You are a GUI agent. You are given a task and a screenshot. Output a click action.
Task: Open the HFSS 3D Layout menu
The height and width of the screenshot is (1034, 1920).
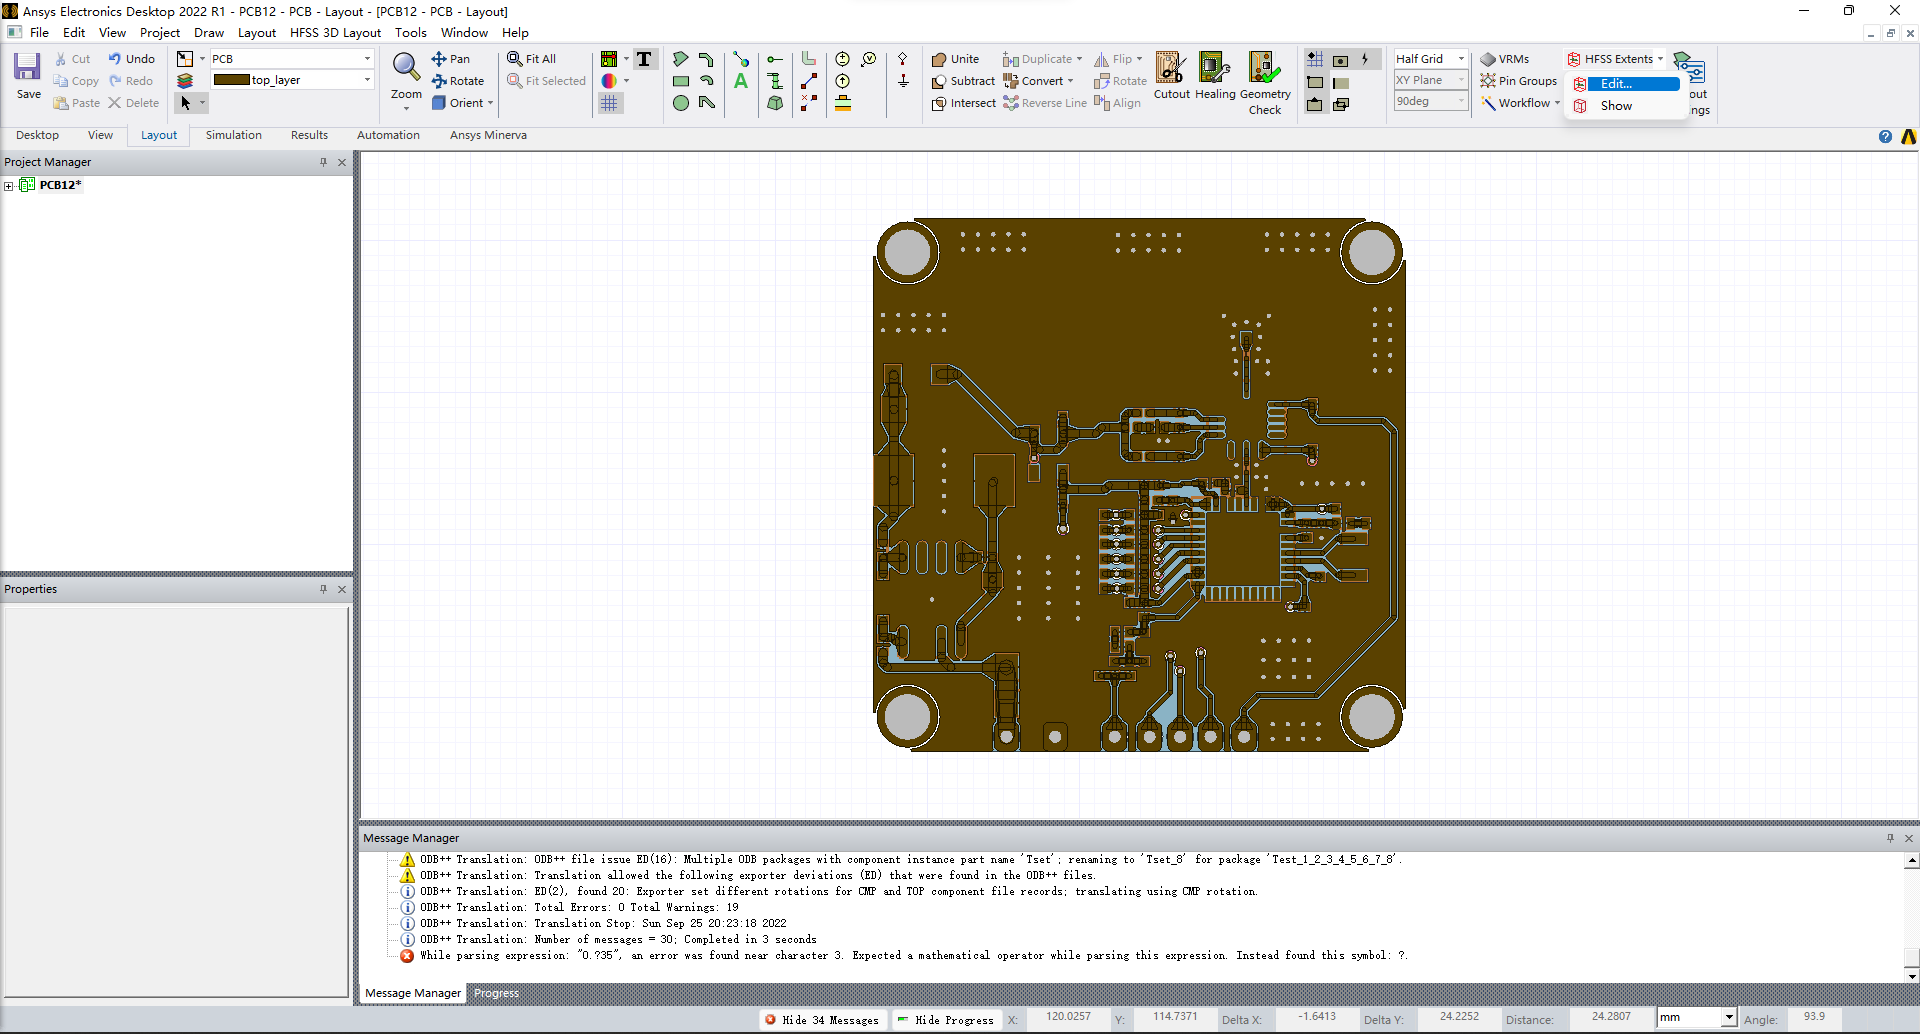coord(335,33)
